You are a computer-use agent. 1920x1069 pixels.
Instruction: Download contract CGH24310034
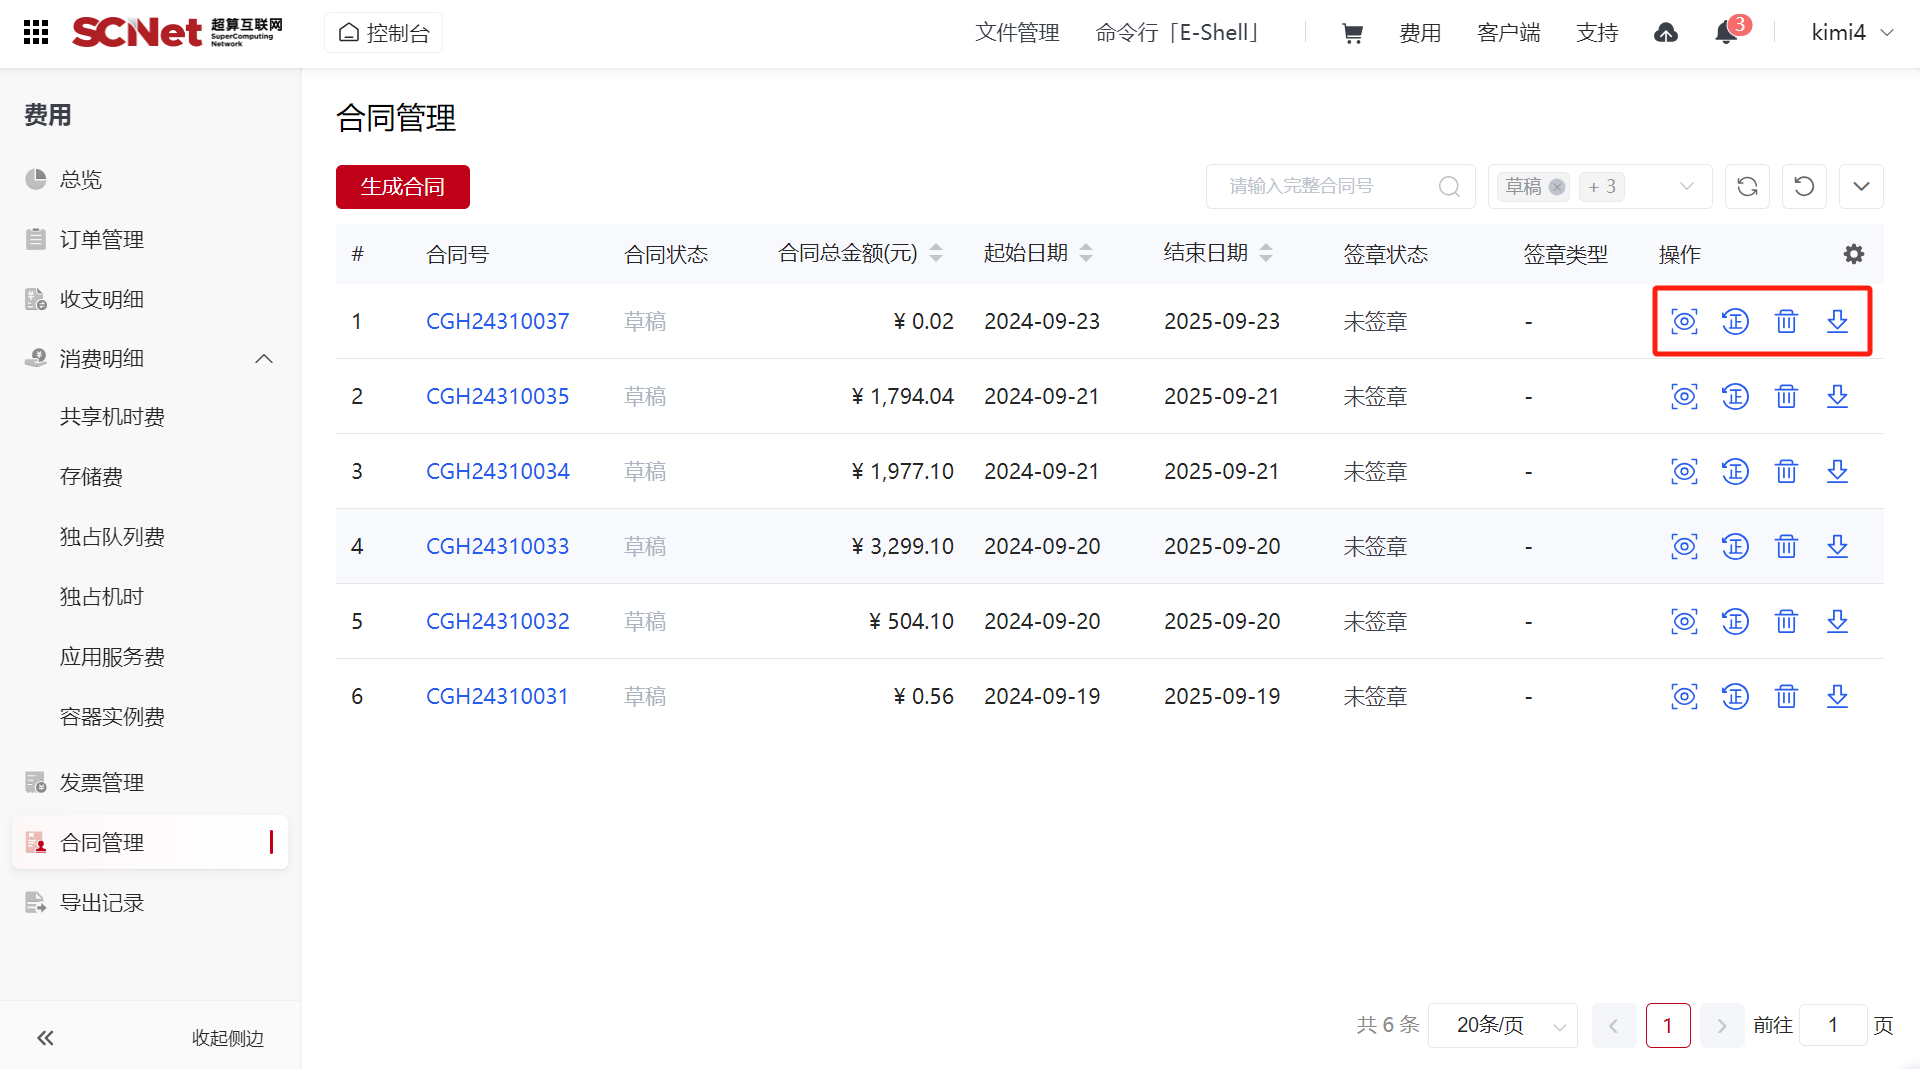coord(1837,471)
